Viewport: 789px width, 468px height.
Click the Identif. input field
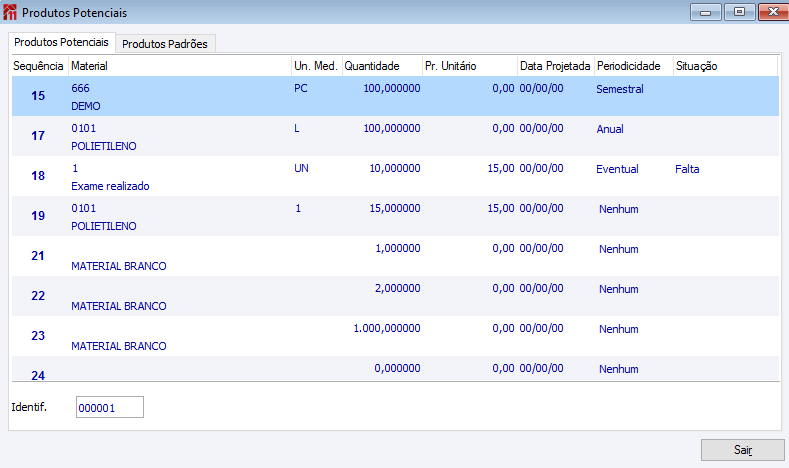pyautogui.click(x=110, y=407)
